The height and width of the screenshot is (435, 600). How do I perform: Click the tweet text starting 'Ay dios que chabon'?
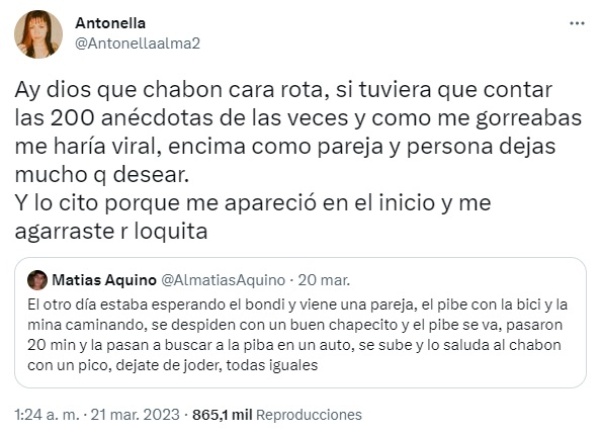pyautogui.click(x=270, y=89)
